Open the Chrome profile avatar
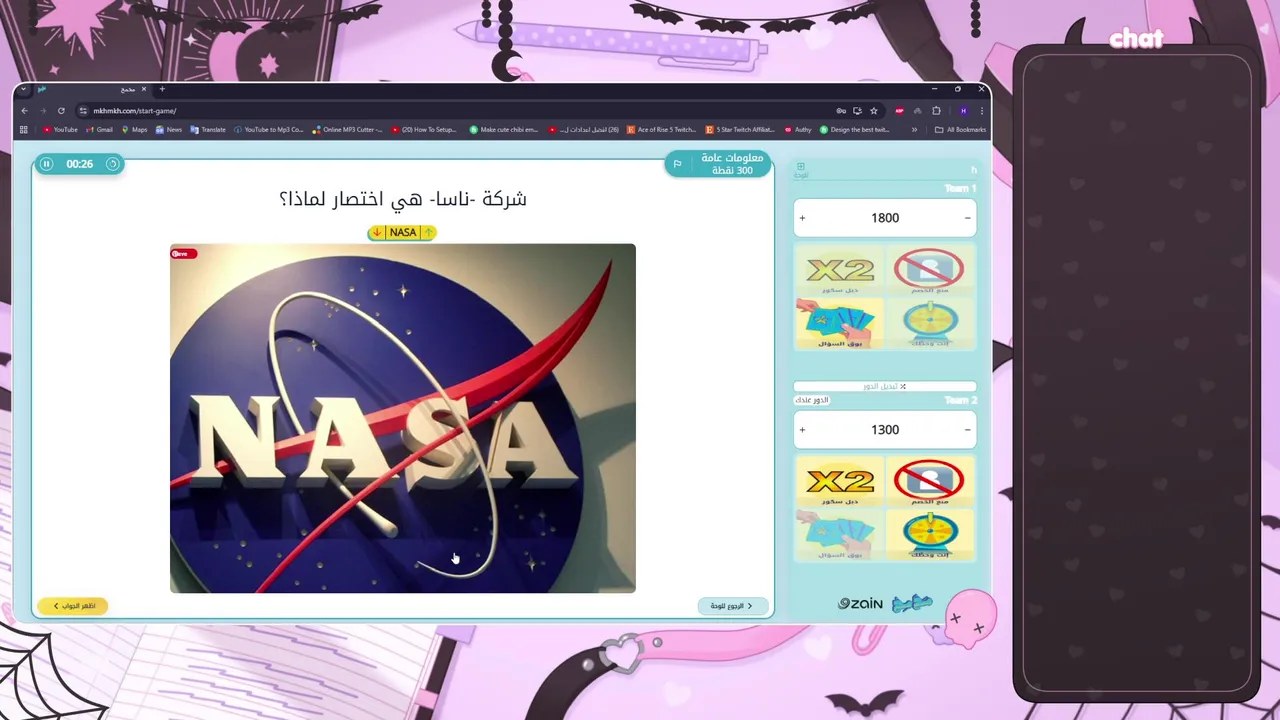 pos(963,111)
